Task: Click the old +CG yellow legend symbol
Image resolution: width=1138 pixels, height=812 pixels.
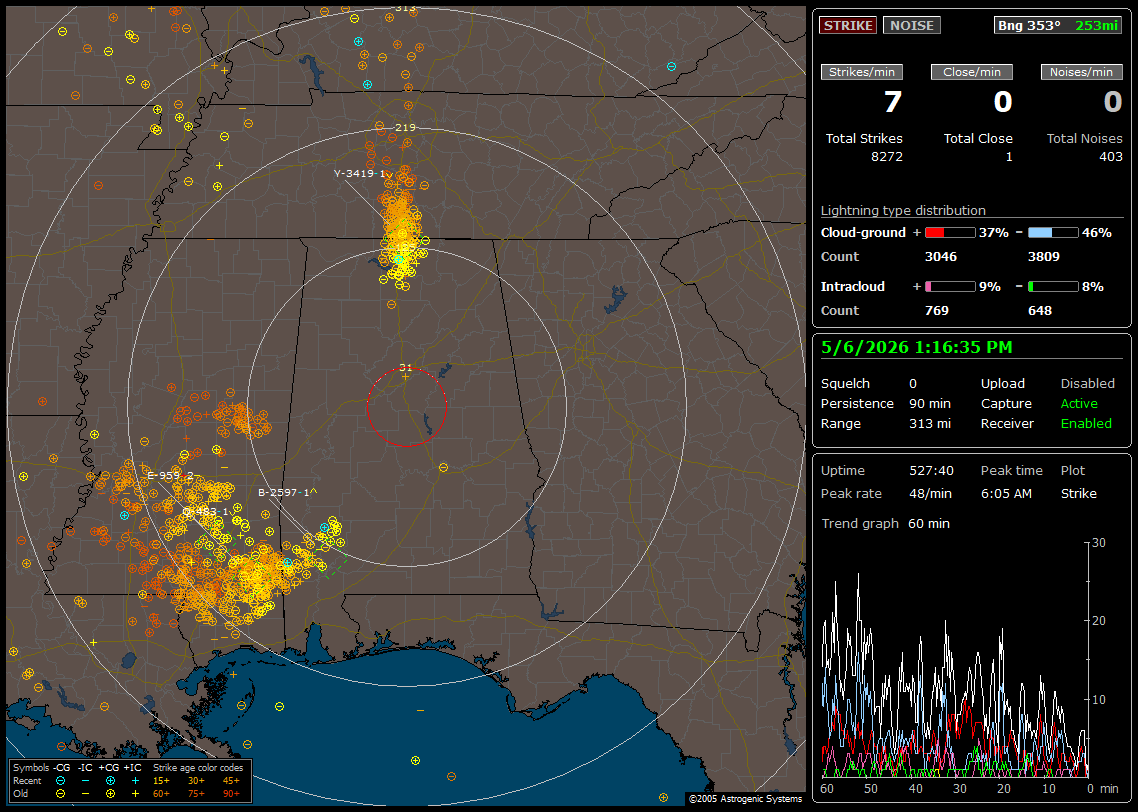Action: [x=110, y=794]
